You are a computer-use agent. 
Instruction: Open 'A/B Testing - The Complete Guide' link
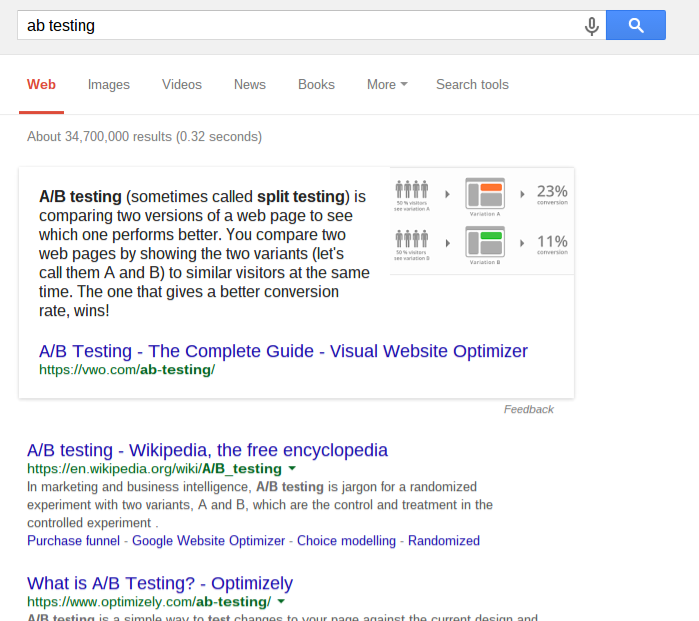[x=283, y=351]
